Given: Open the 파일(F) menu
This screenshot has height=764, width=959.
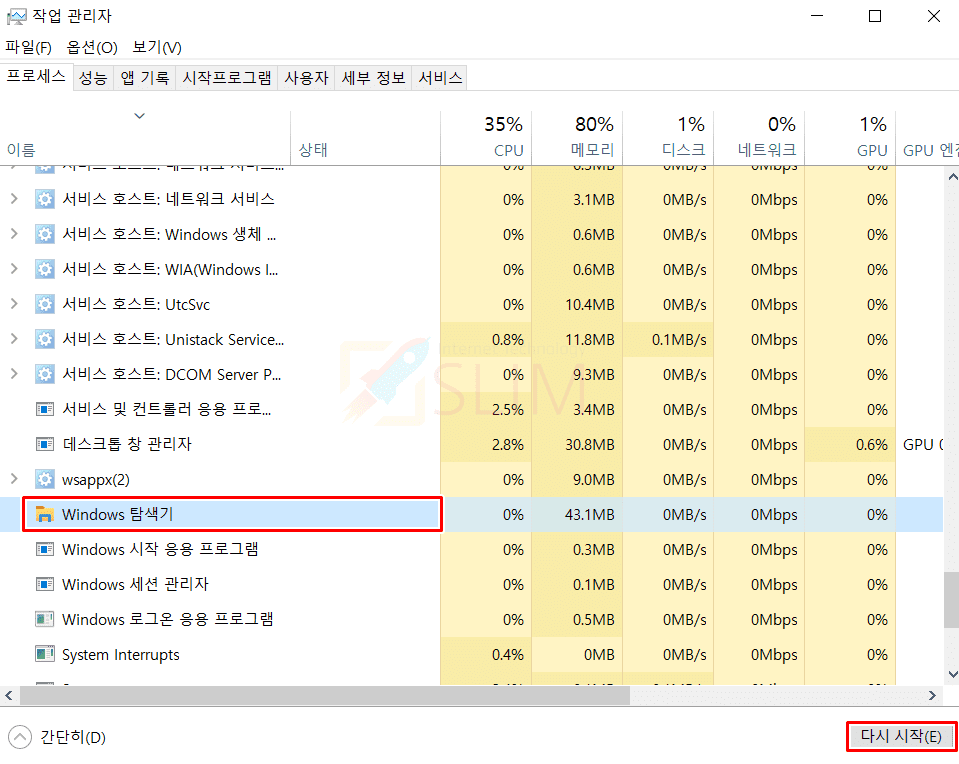Looking at the screenshot, I should 28,47.
